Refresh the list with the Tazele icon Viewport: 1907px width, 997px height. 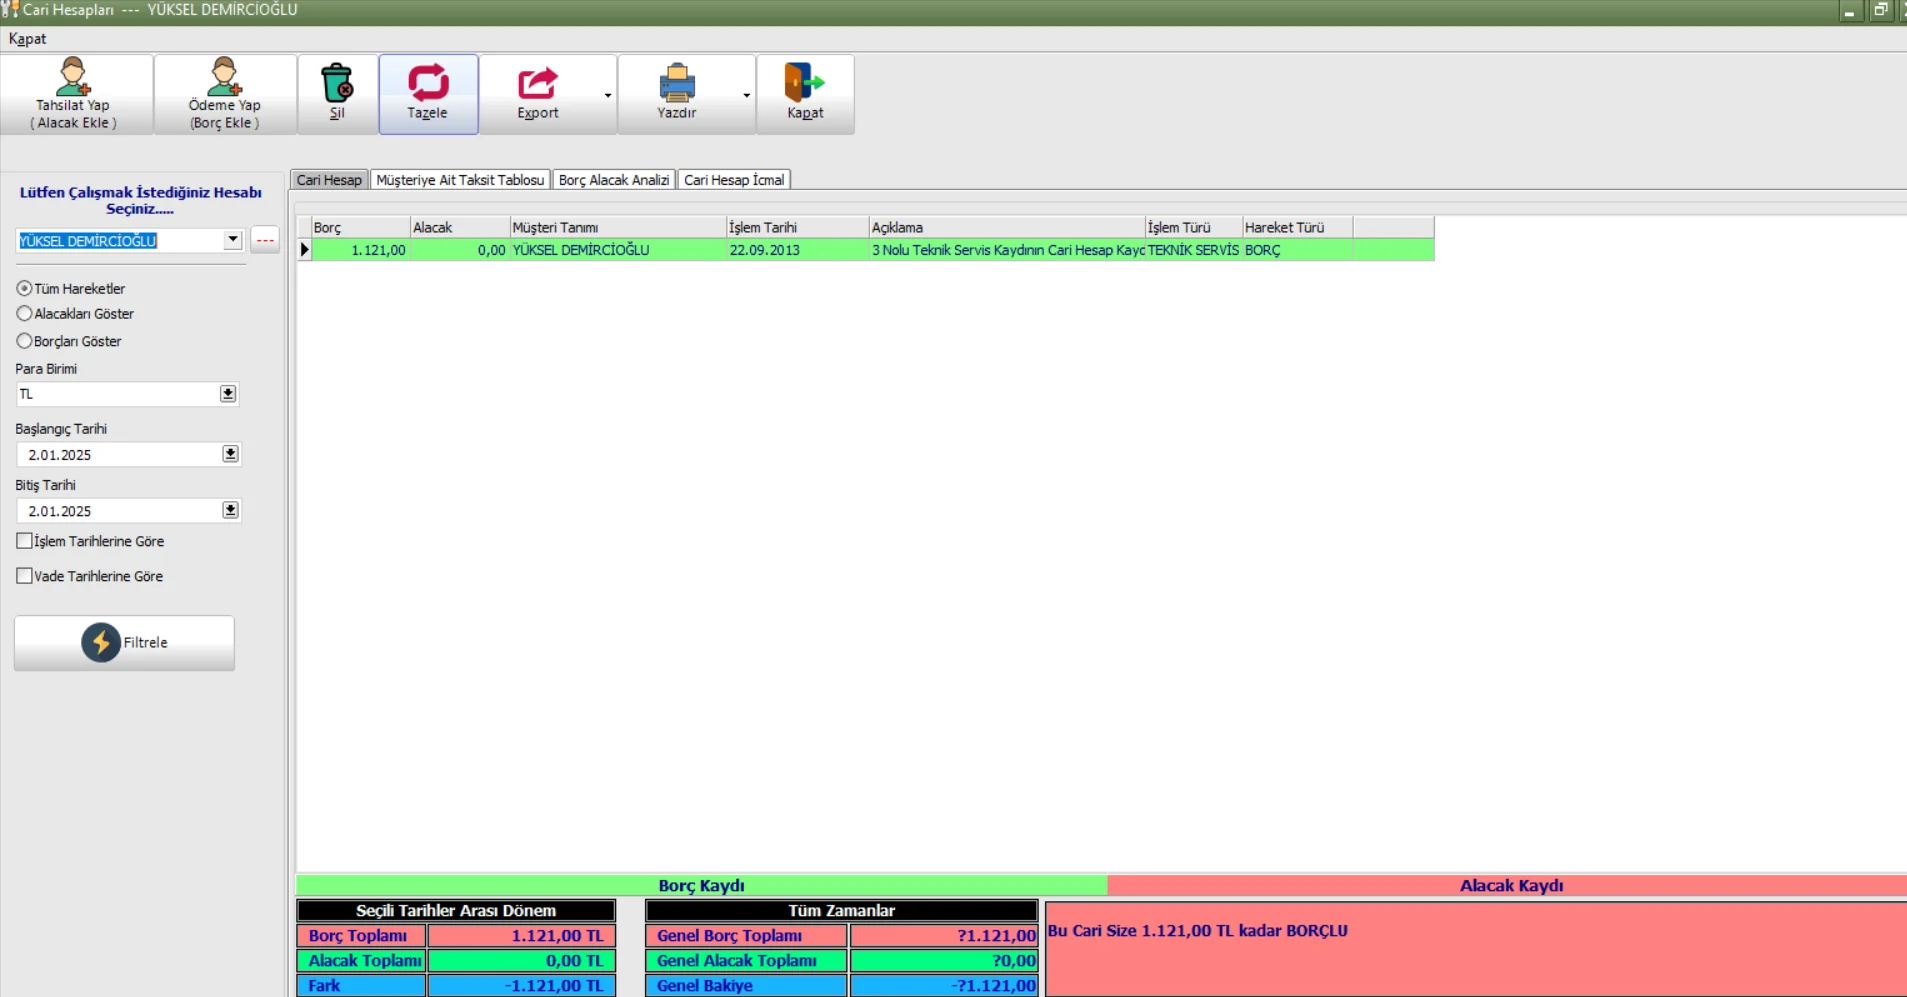point(428,82)
